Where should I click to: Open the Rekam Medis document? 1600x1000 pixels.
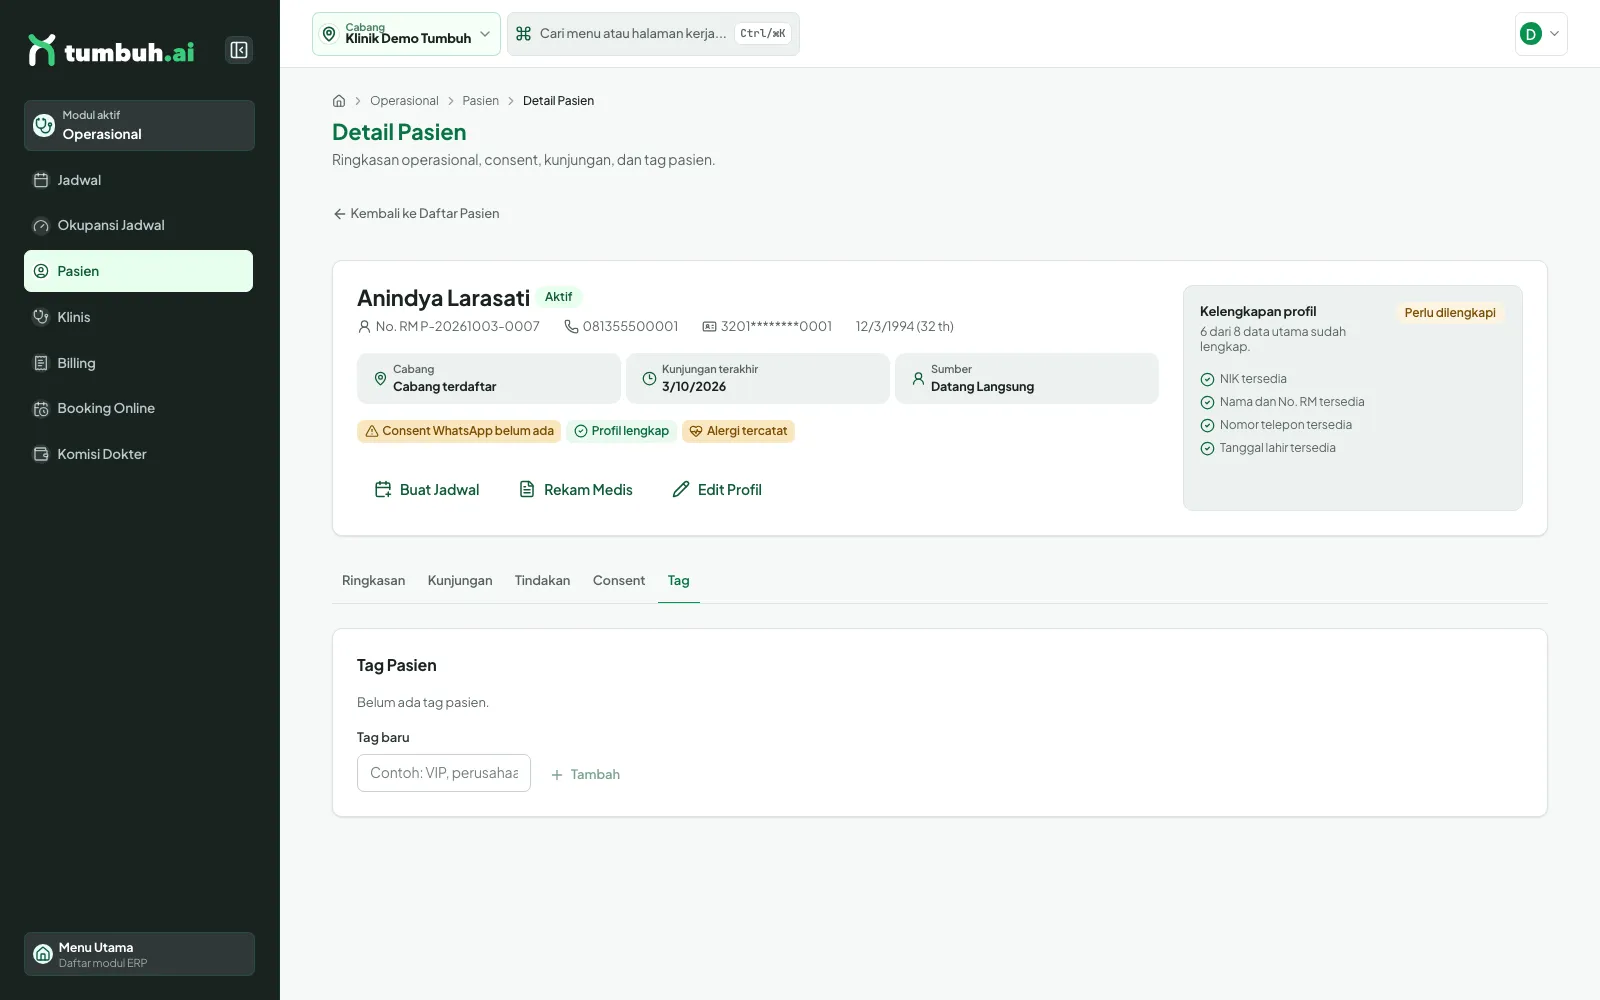pos(576,489)
